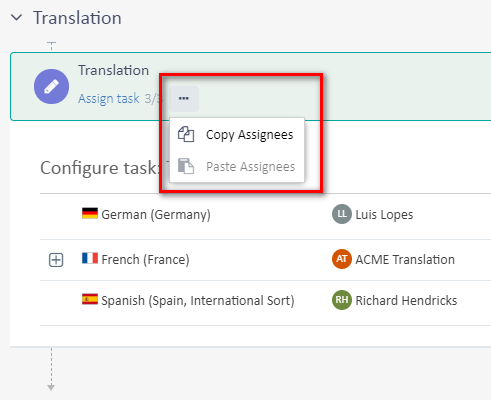This screenshot has width=491, height=400.
Task: Click the German flag icon
Action: point(90,213)
